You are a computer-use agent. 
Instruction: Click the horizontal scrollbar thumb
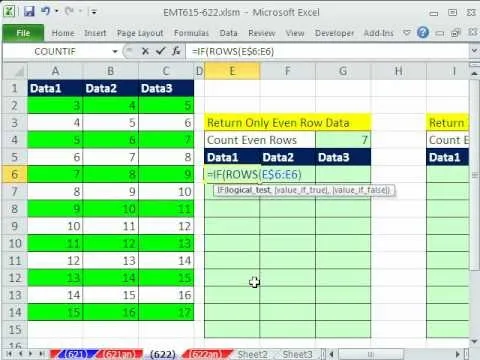click(370, 354)
